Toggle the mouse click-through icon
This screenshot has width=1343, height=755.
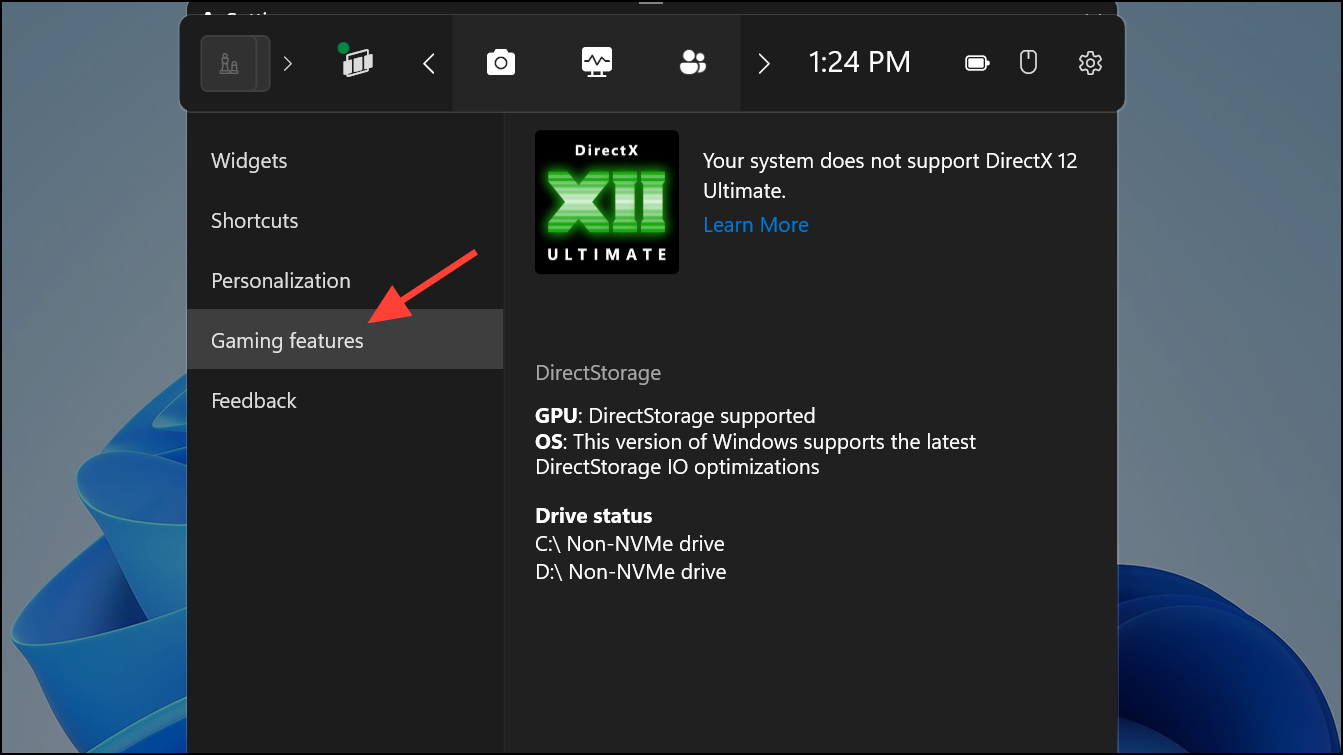(1028, 63)
